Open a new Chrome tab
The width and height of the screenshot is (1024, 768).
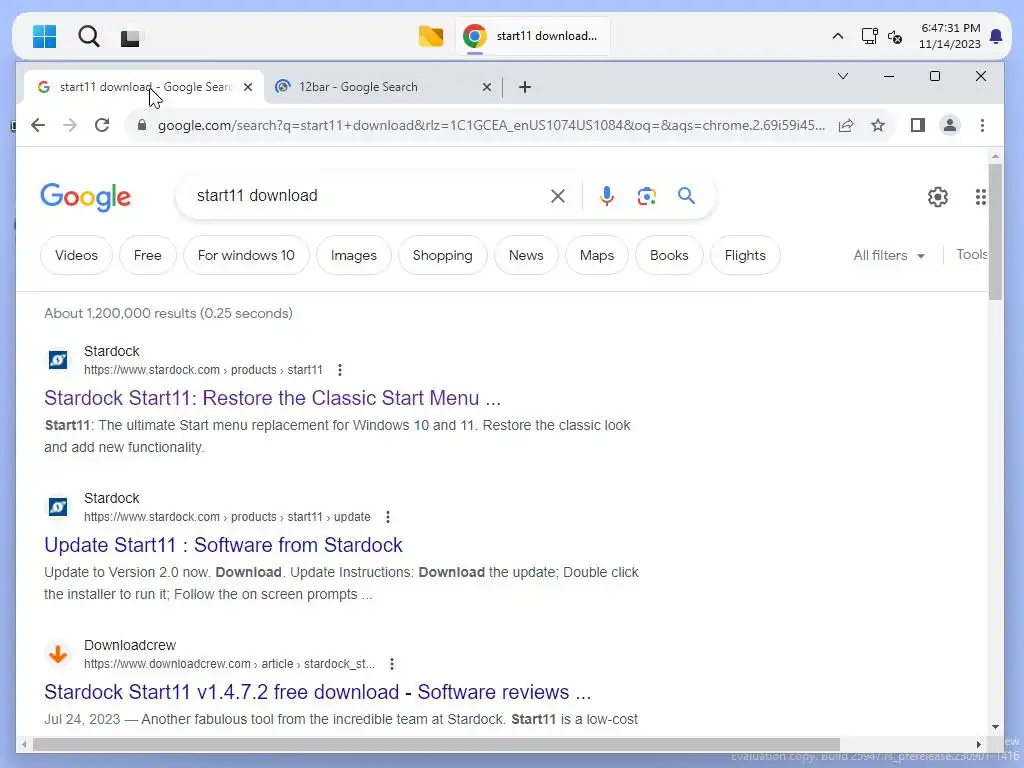coord(524,87)
